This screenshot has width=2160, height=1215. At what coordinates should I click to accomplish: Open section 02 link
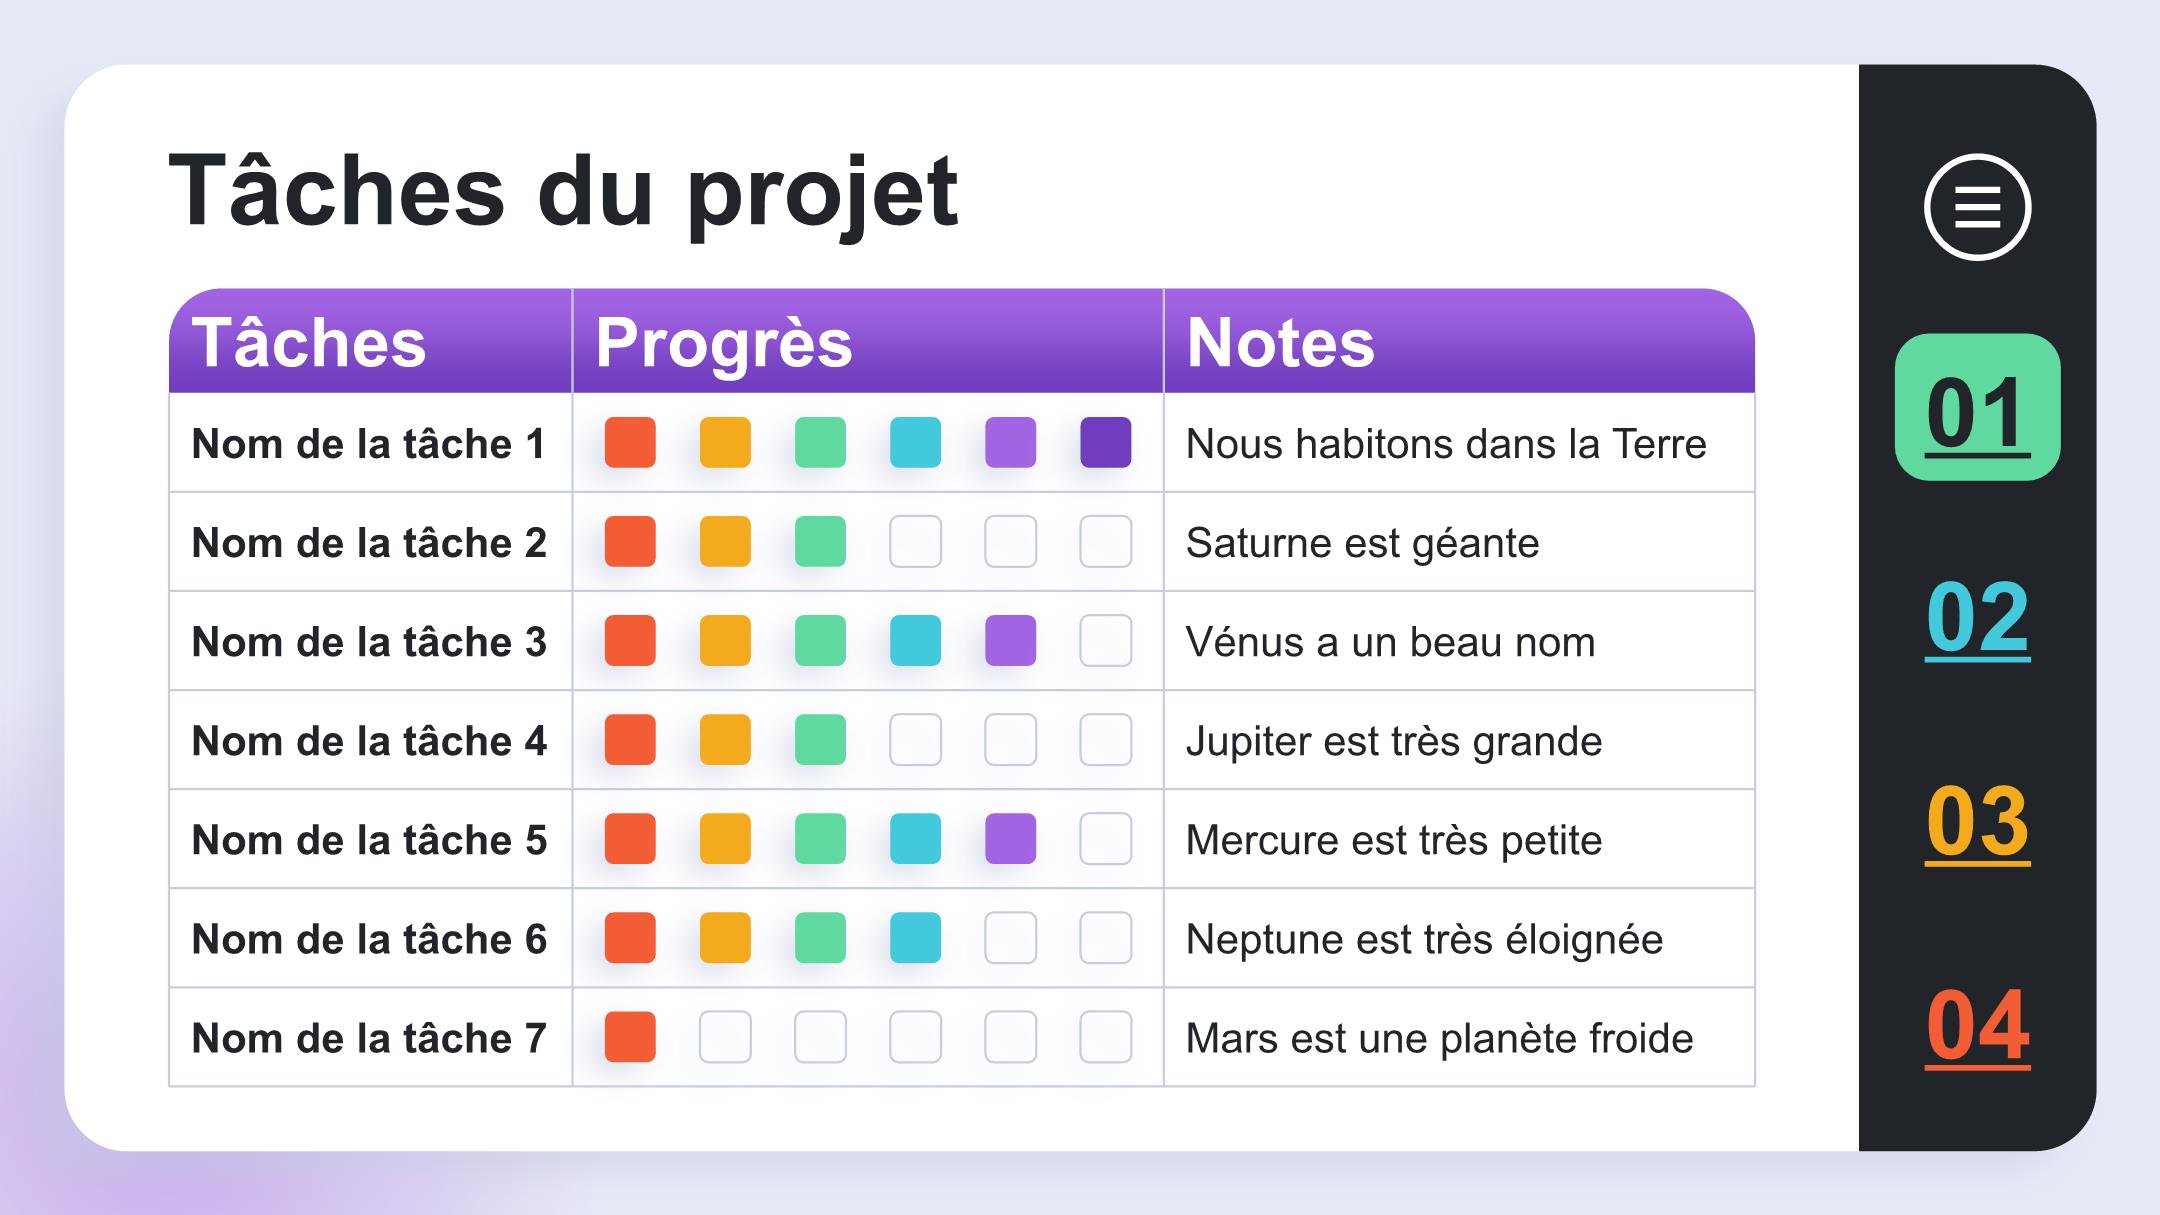[x=1977, y=619]
